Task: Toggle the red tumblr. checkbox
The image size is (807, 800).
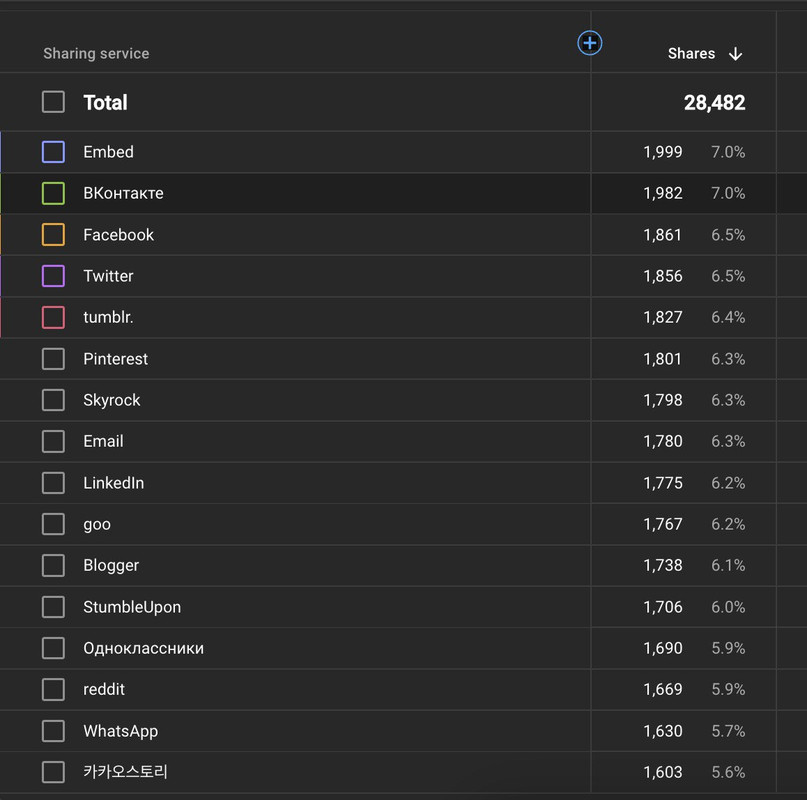Action: coord(53,317)
